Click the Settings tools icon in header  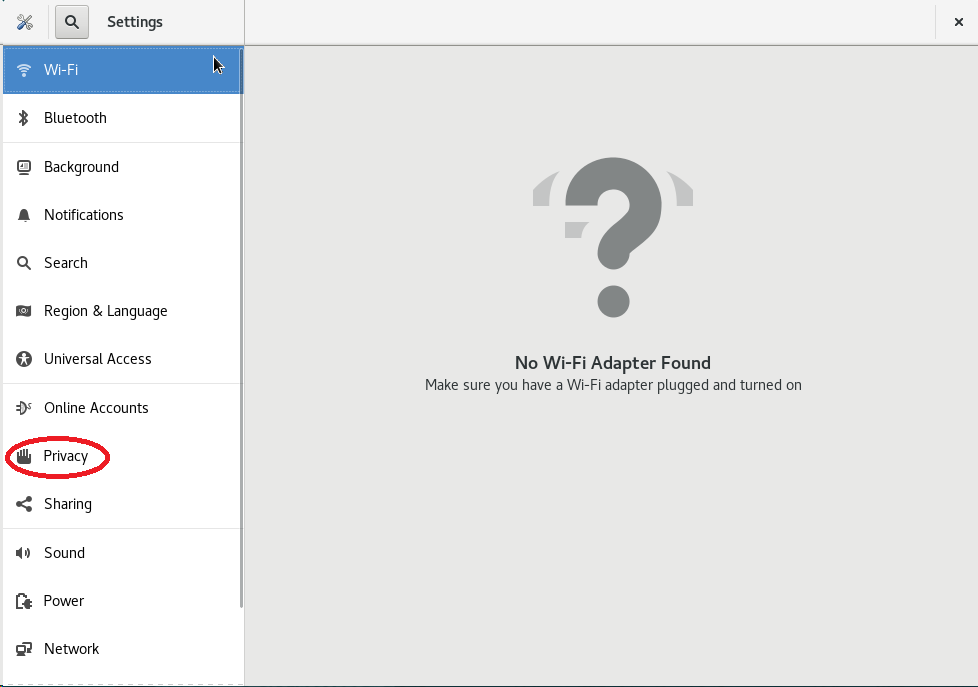tap(25, 22)
